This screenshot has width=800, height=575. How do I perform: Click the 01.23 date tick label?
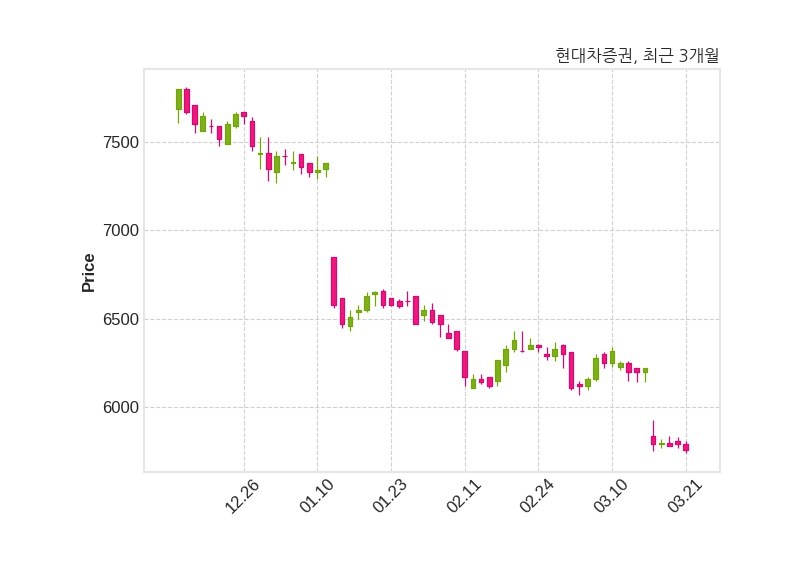click(390, 496)
